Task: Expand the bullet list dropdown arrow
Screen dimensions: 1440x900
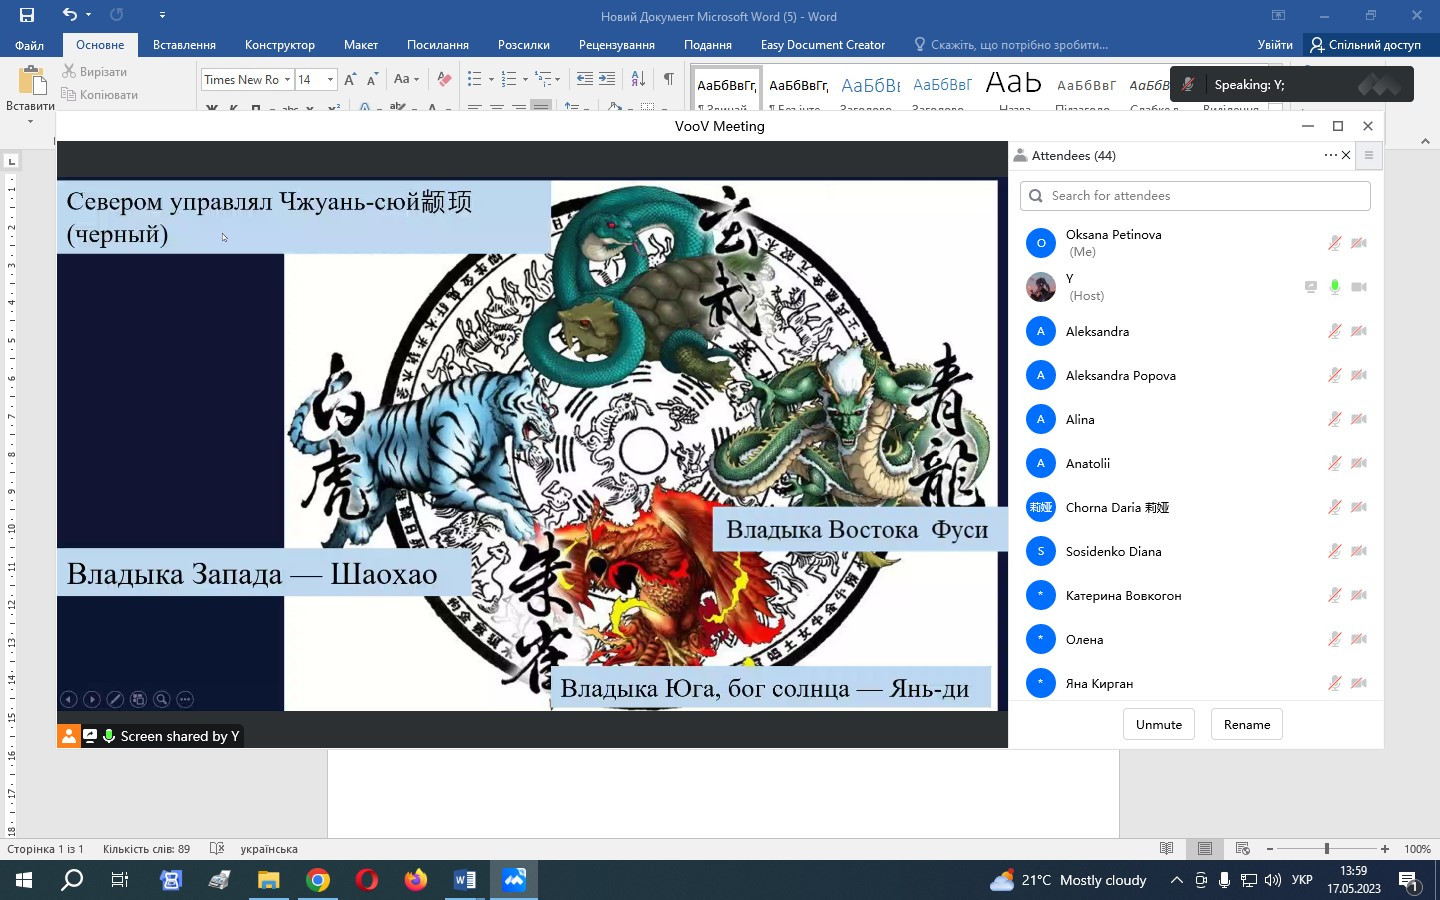Action: pos(491,80)
